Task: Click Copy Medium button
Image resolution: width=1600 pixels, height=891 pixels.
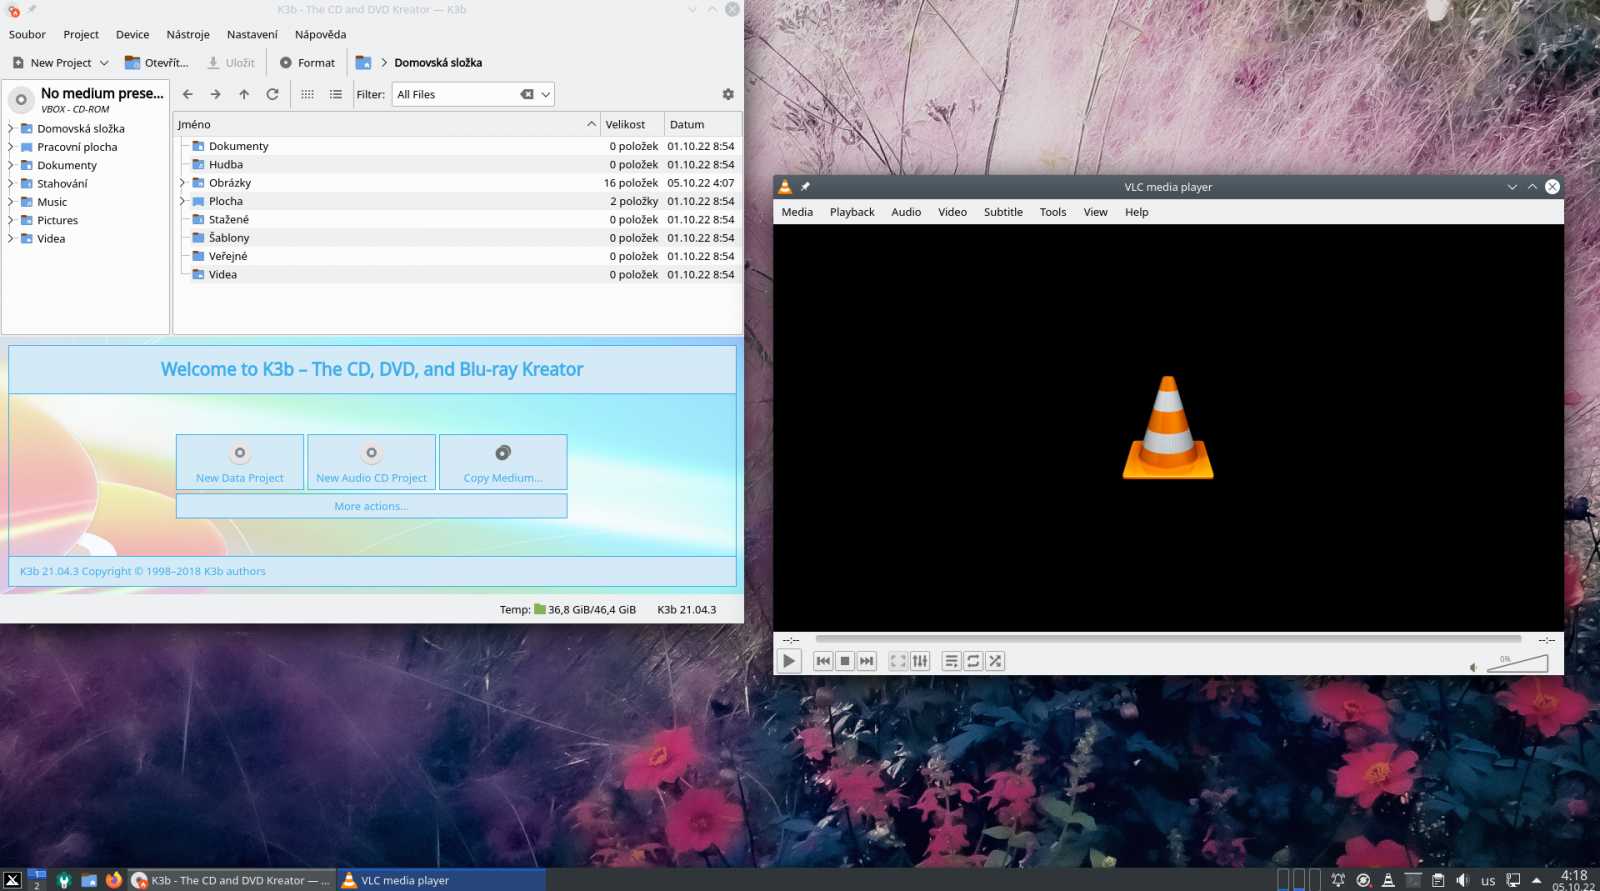Action: (x=503, y=462)
